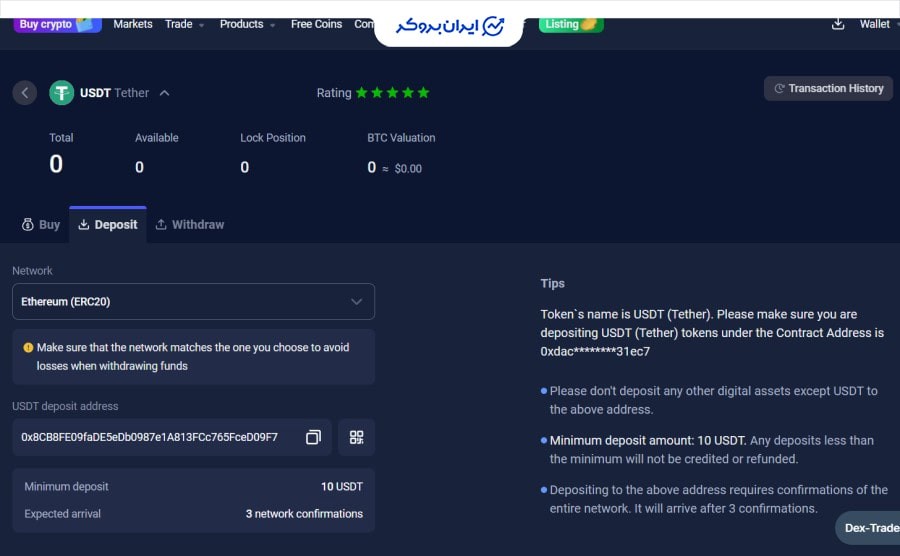The image size is (900, 556).
Task: Select the Deposit tab
Action: click(x=107, y=225)
